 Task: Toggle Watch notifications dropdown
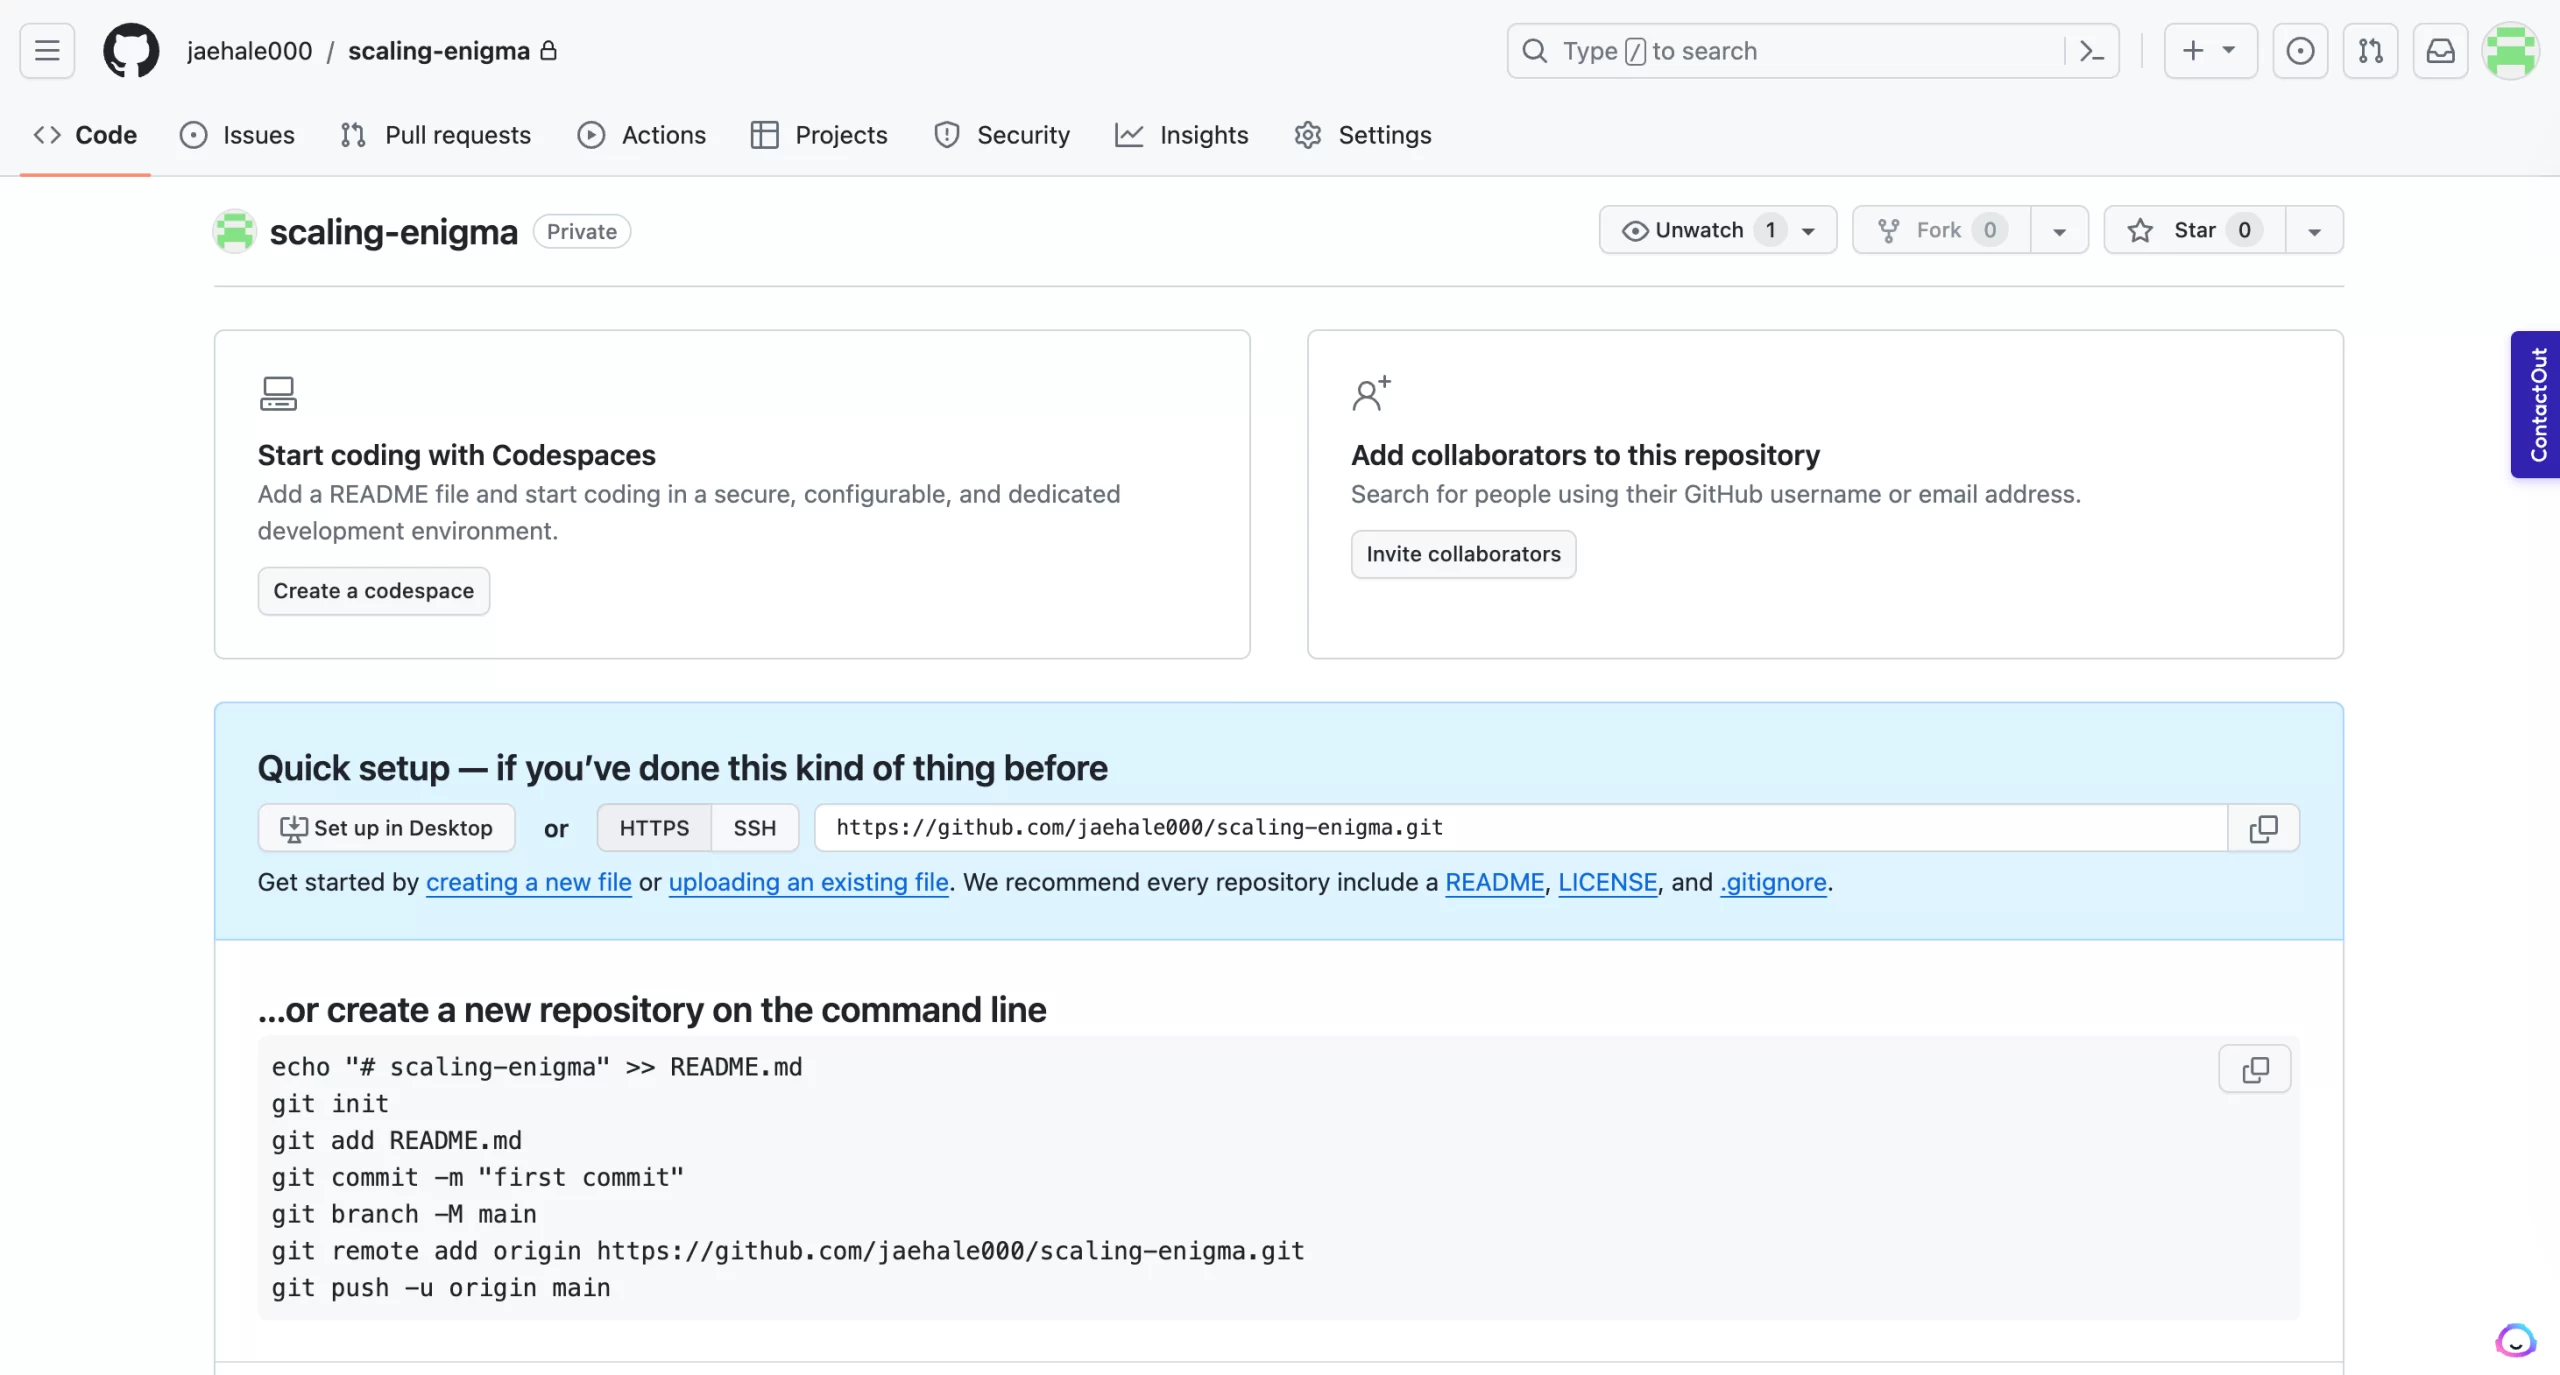point(1808,229)
